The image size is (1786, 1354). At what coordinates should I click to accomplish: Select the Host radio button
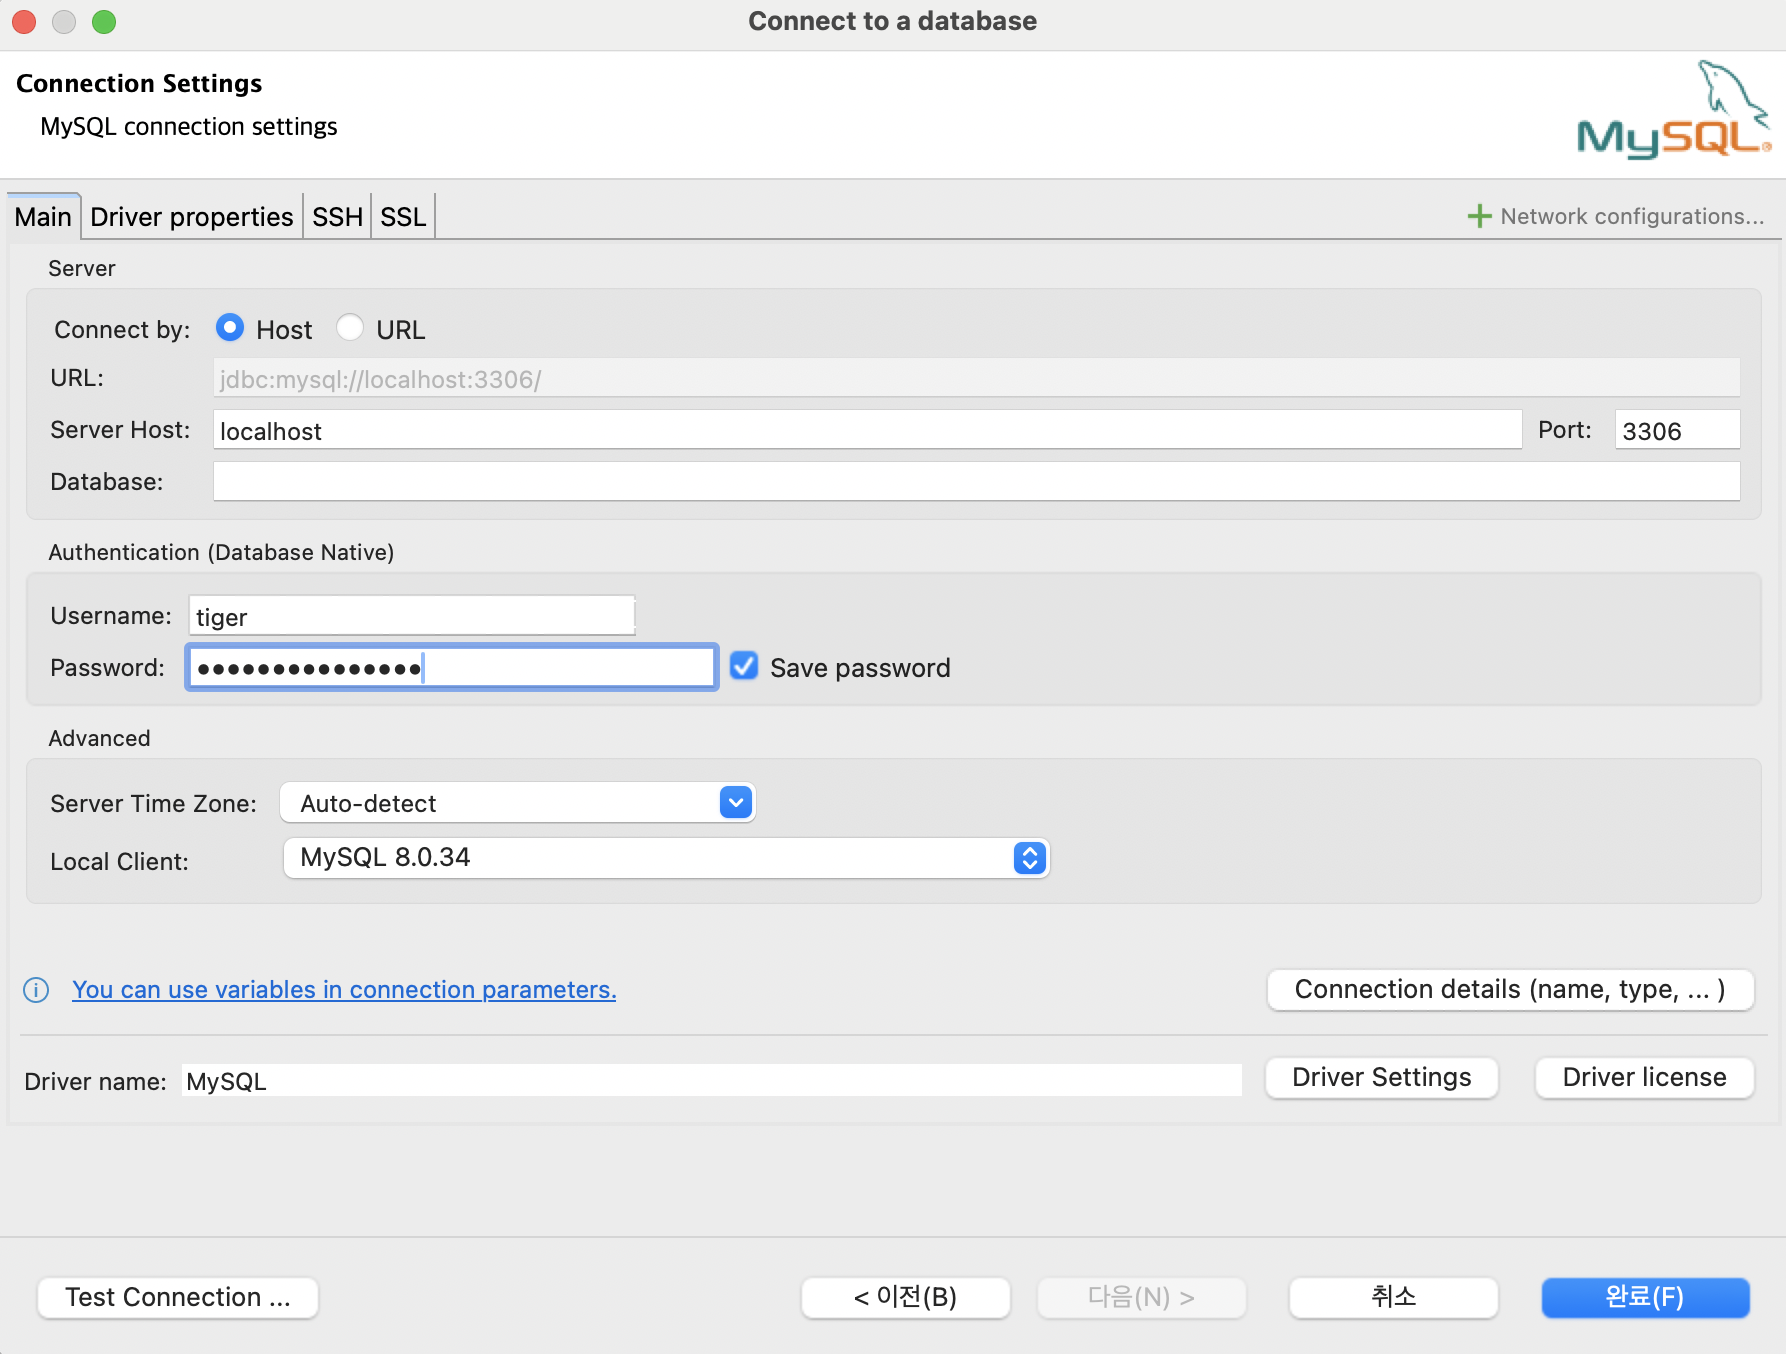coord(230,328)
